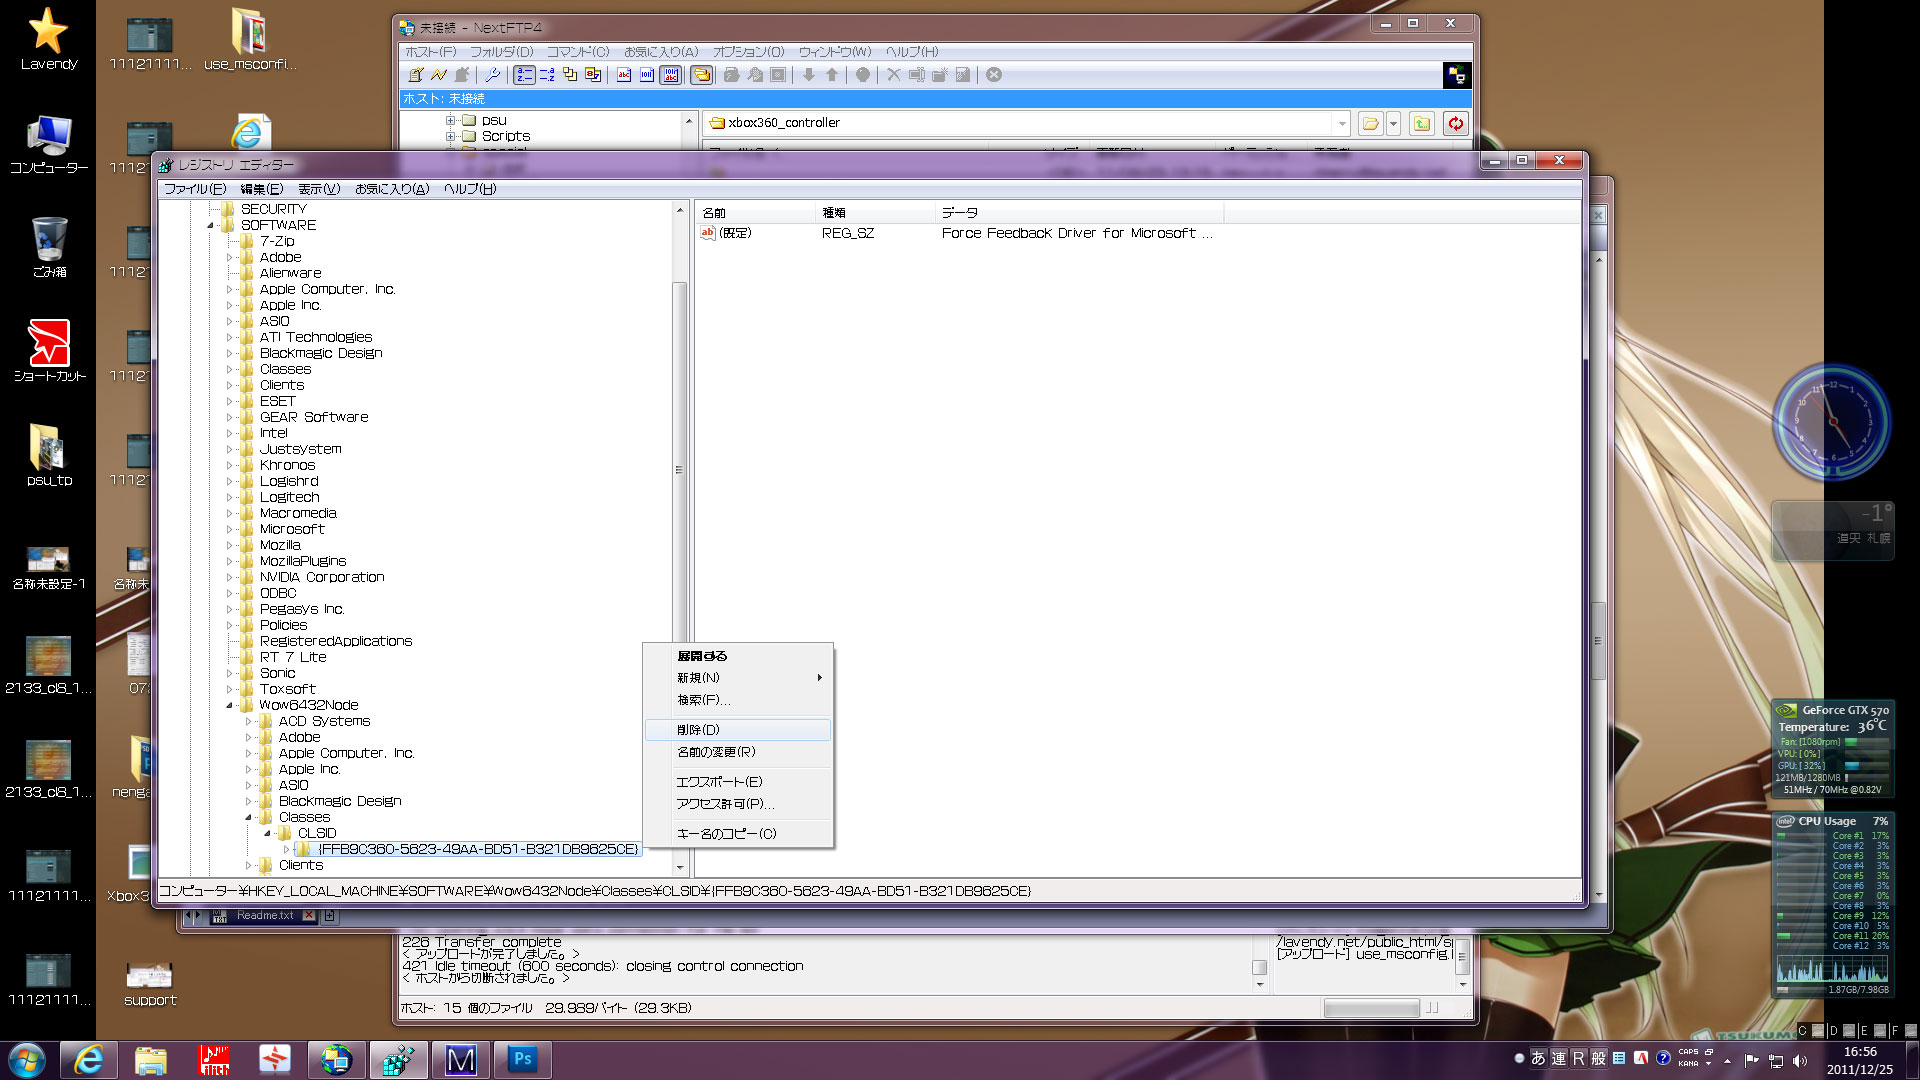The height and width of the screenshot is (1080, 1920).
Task: Collapse the CLSID registry key
Action: coord(268,834)
